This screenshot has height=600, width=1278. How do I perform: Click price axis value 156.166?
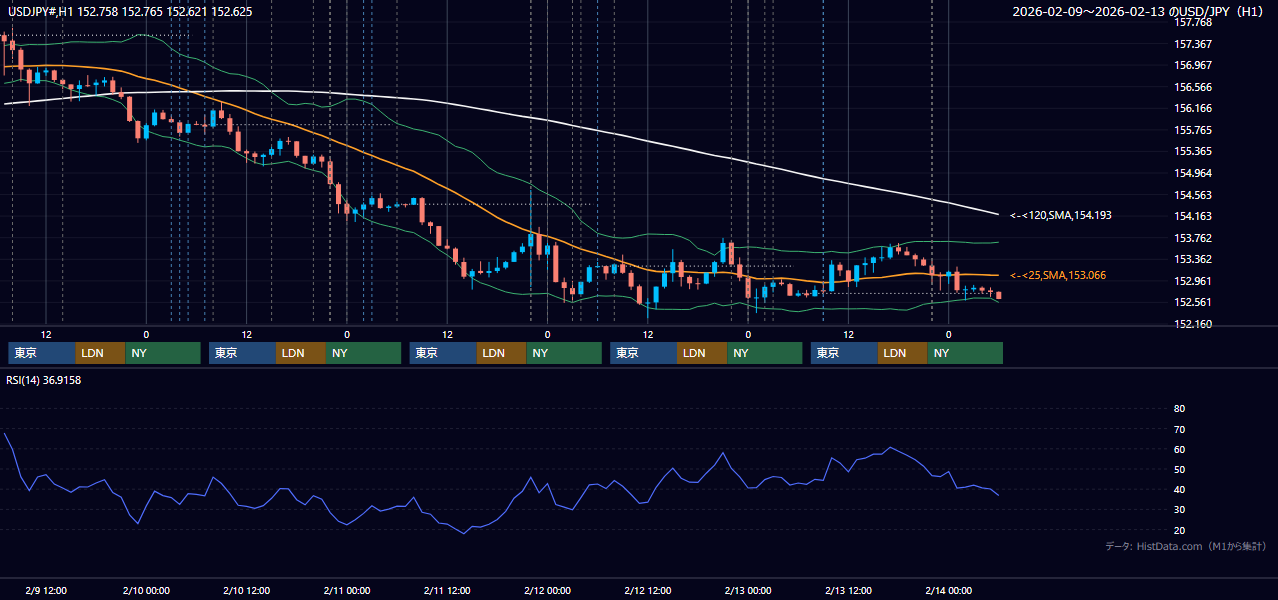pyautogui.click(x=1193, y=108)
